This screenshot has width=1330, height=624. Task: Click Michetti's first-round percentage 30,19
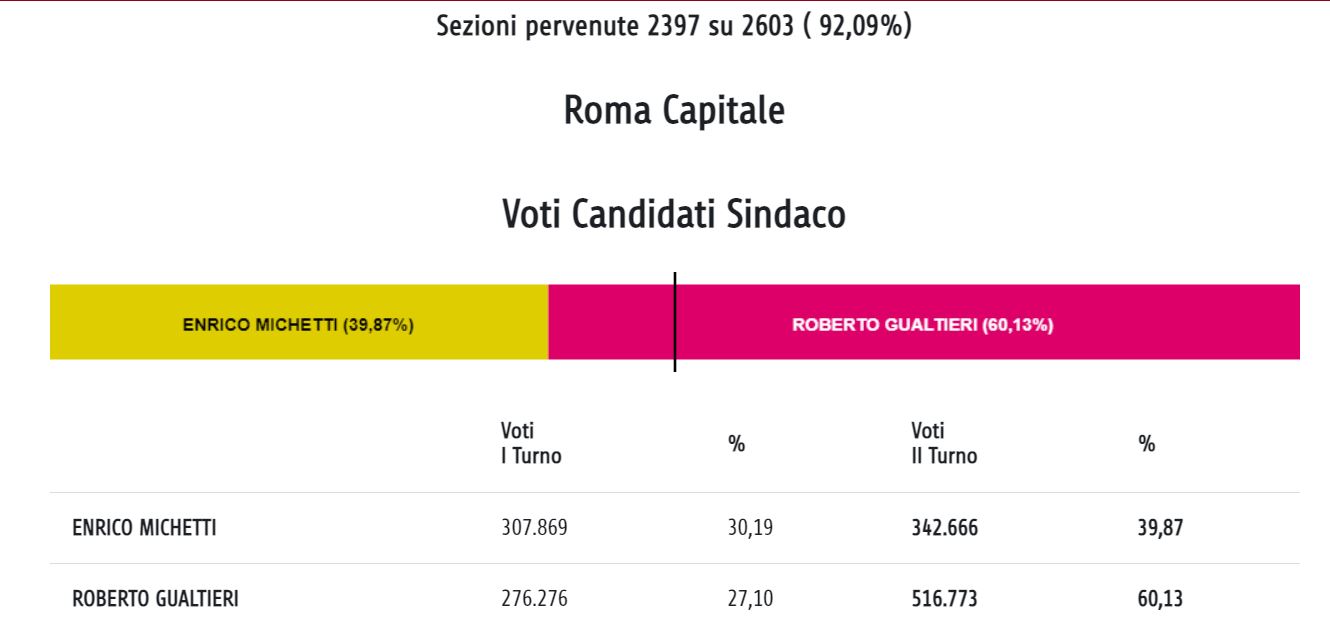tap(750, 528)
